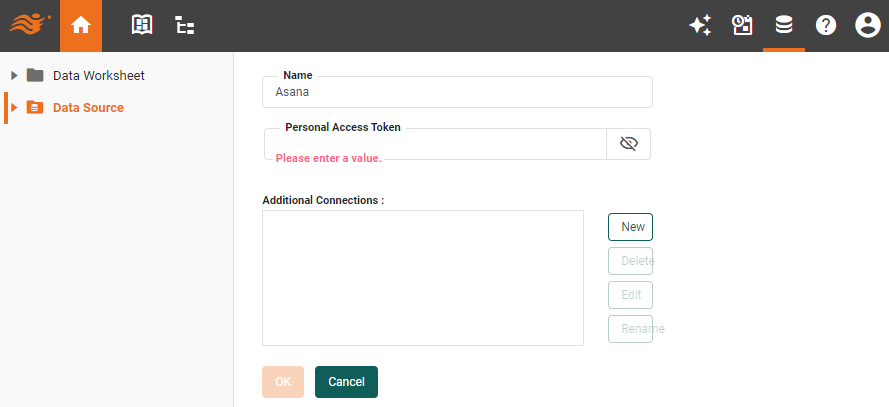Select the database stack icon
The width and height of the screenshot is (889, 407).
pyautogui.click(x=784, y=26)
